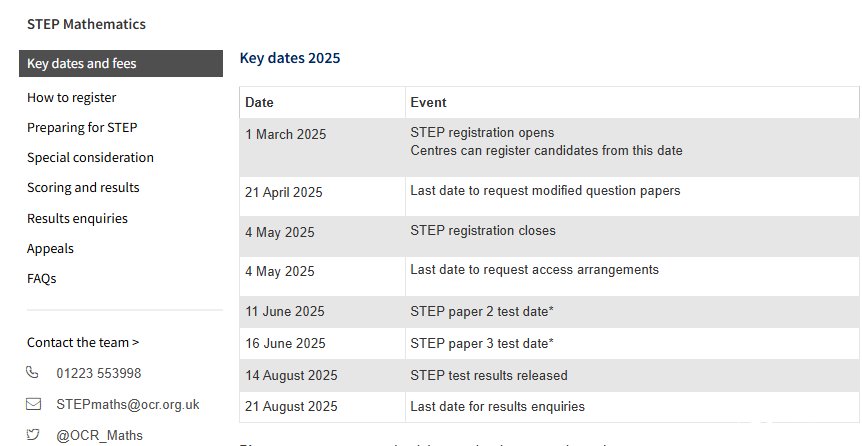Screen dimensions: 862x446
Task: Click Contact the team link
Action: [83, 343]
